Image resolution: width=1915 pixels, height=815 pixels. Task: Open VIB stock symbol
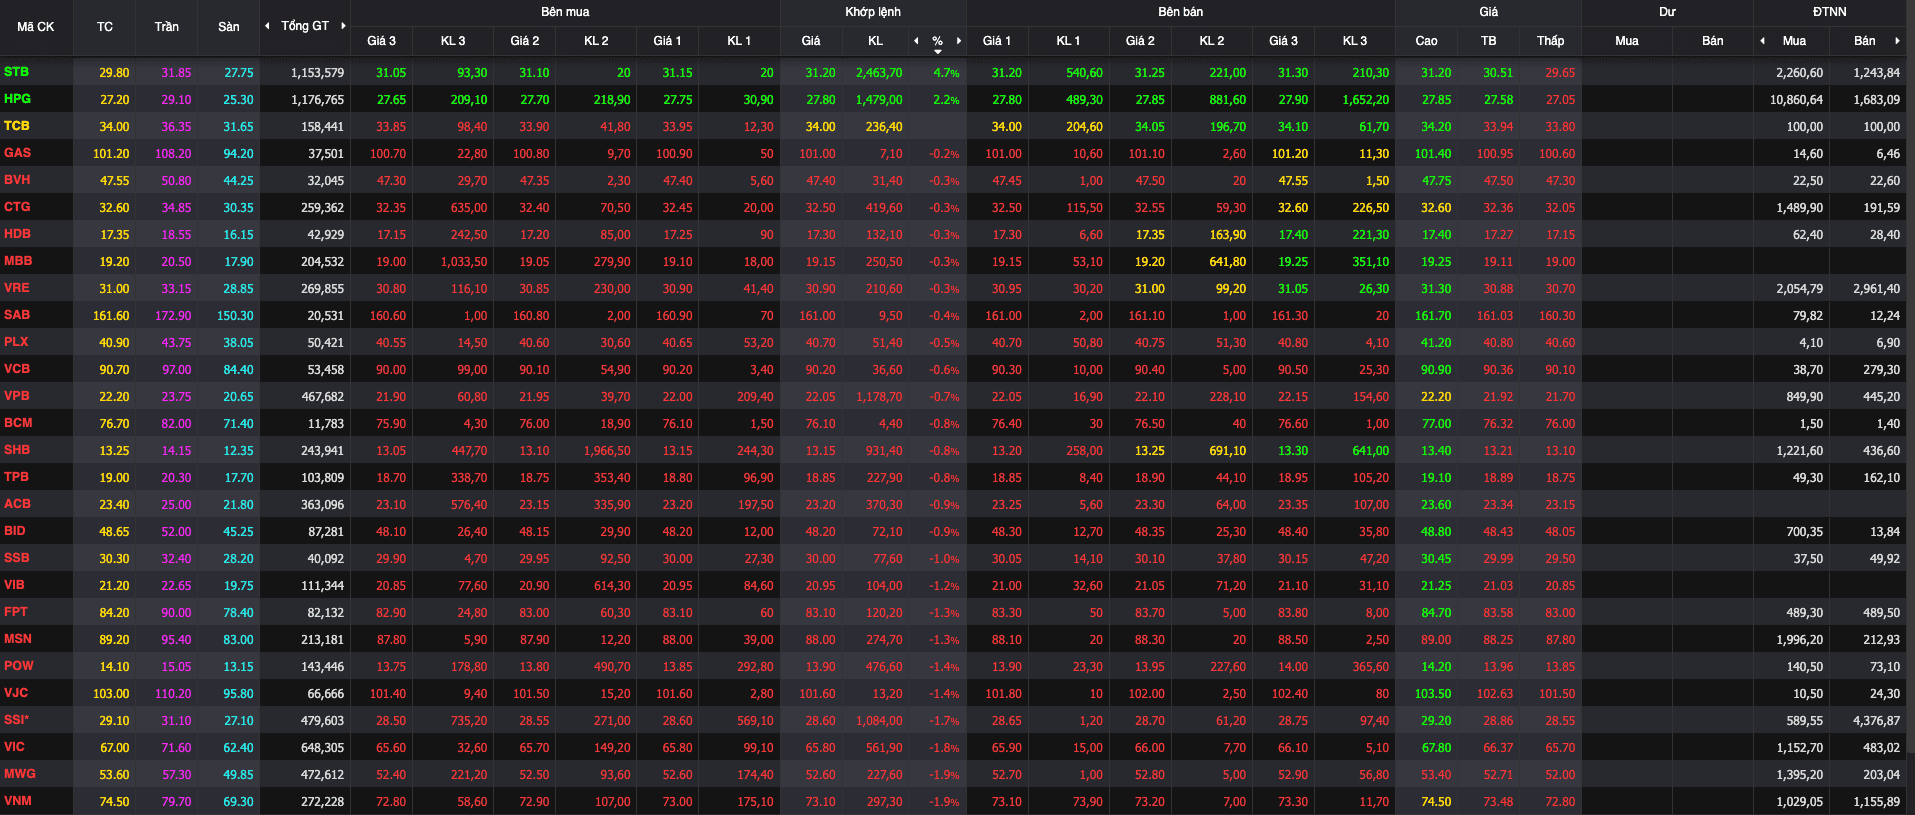pyautogui.click(x=15, y=585)
